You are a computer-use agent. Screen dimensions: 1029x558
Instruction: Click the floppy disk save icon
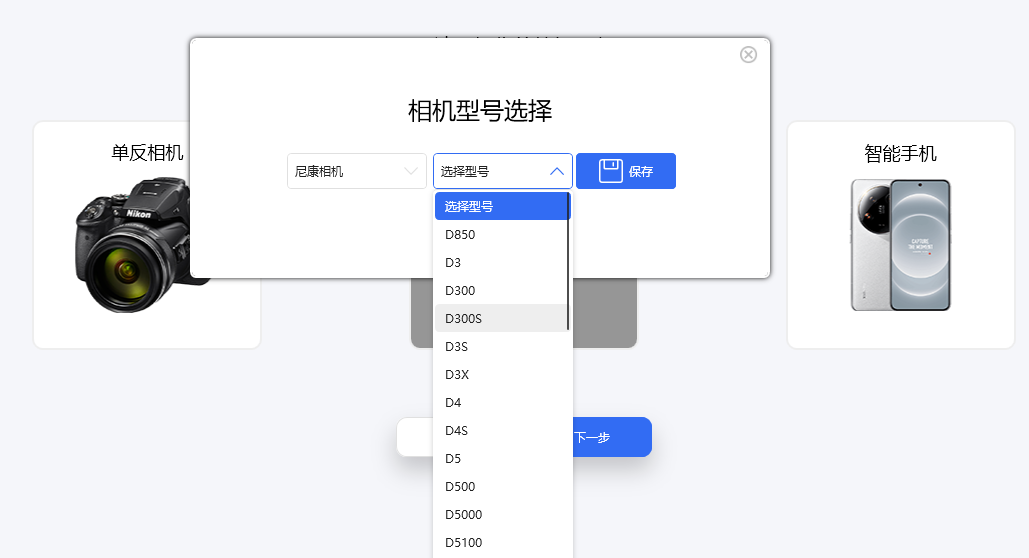[x=610, y=171]
